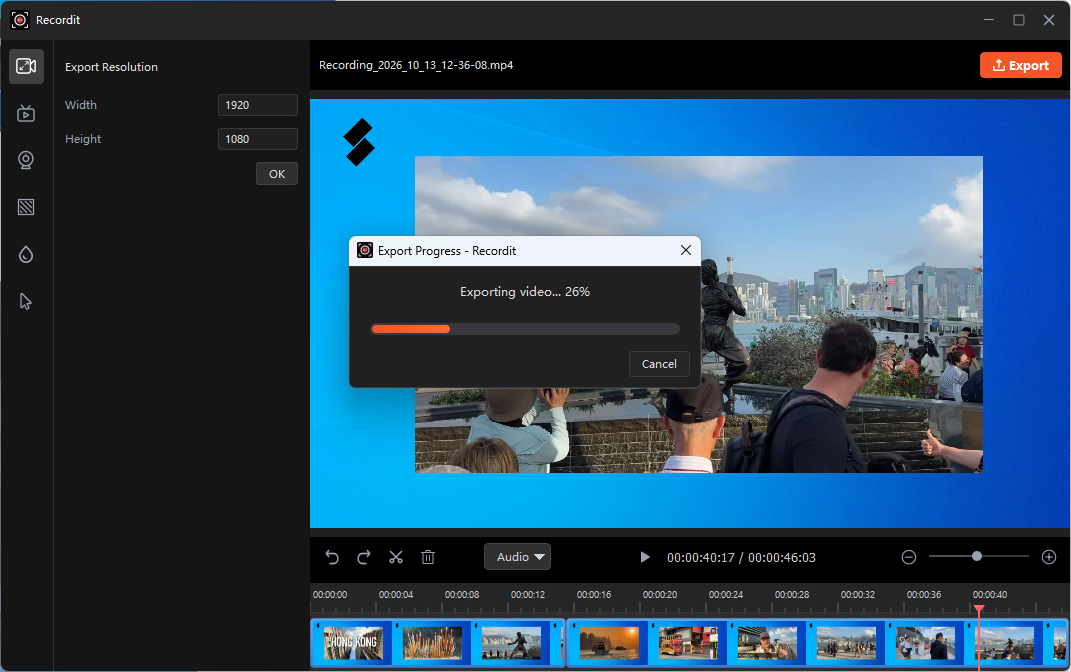Screen dimensions: 1071x672
Task: Click the redo arrow icon
Action: tap(364, 557)
